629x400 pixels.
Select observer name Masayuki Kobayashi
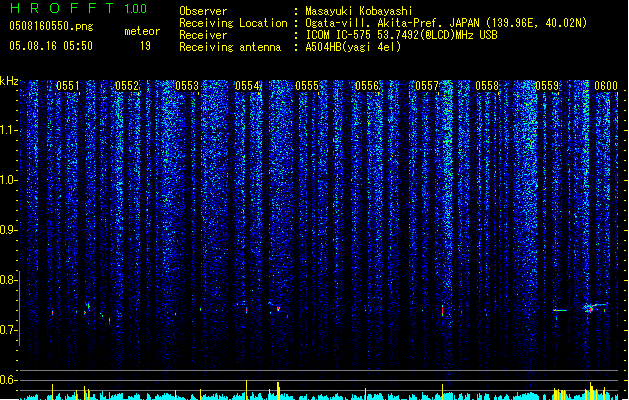coord(359,11)
